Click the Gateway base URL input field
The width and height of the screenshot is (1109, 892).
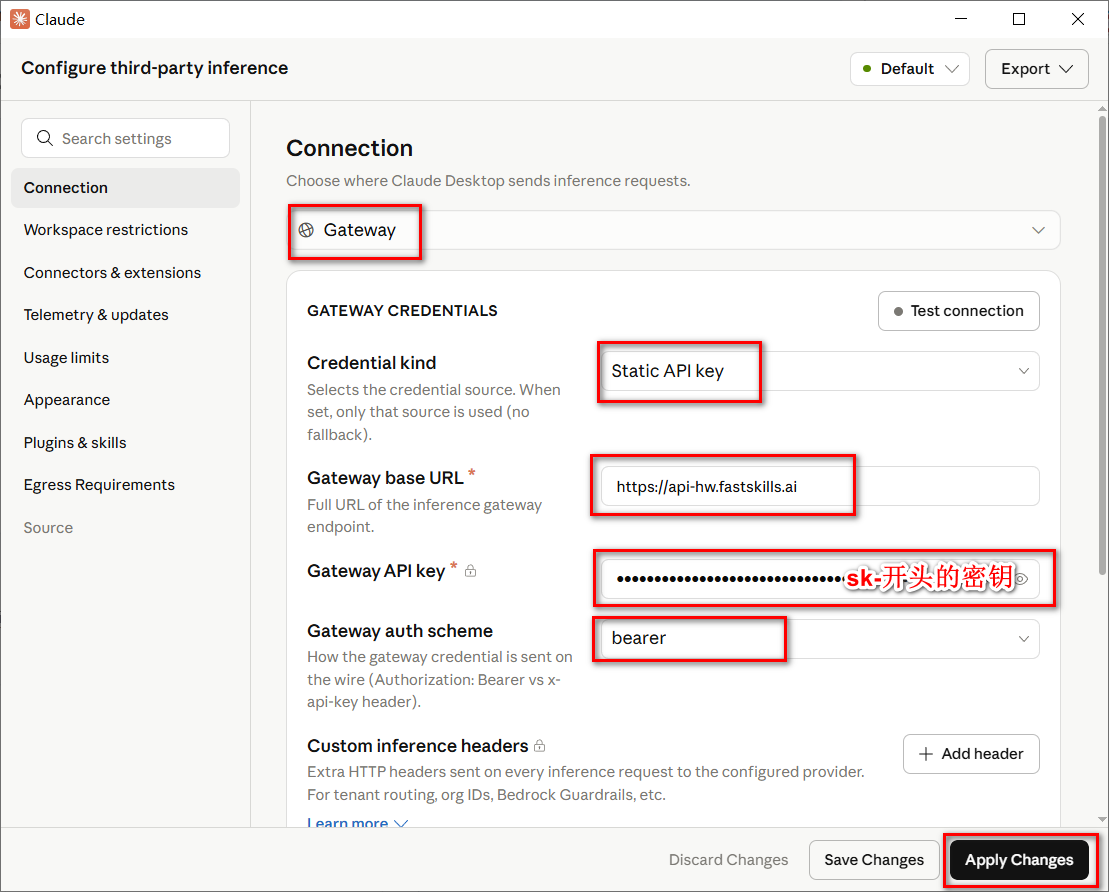820,486
